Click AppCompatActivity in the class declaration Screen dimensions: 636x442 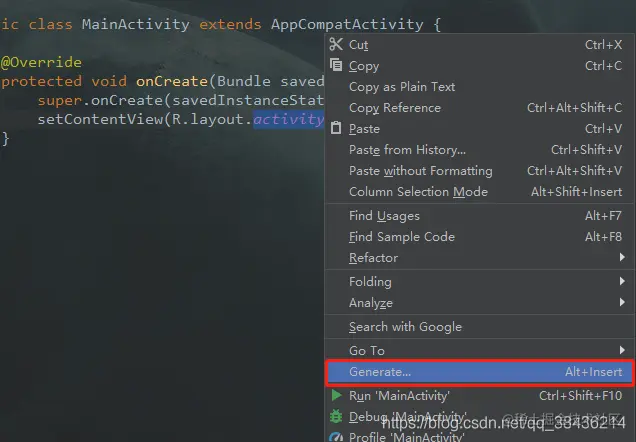347,24
